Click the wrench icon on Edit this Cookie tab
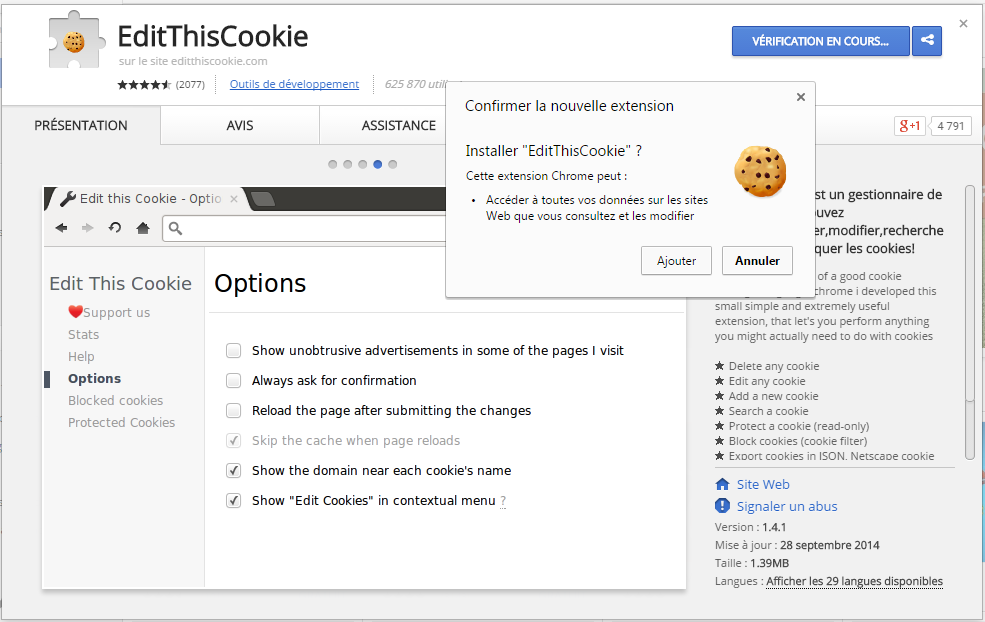This screenshot has width=985, height=622. (68, 199)
